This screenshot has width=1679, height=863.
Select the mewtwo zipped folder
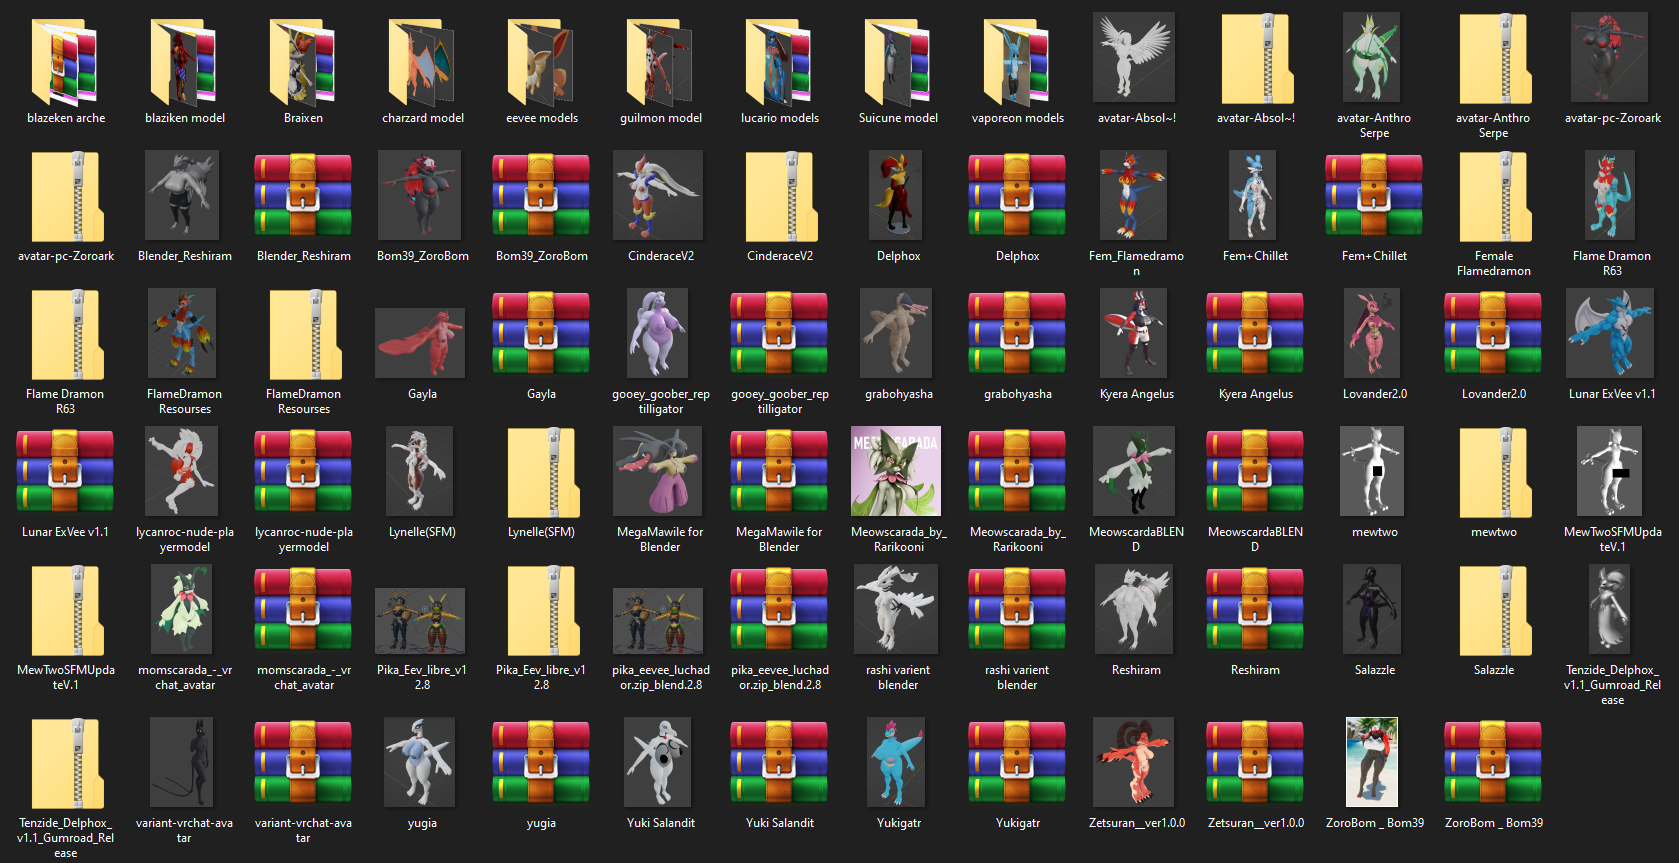point(1494,474)
